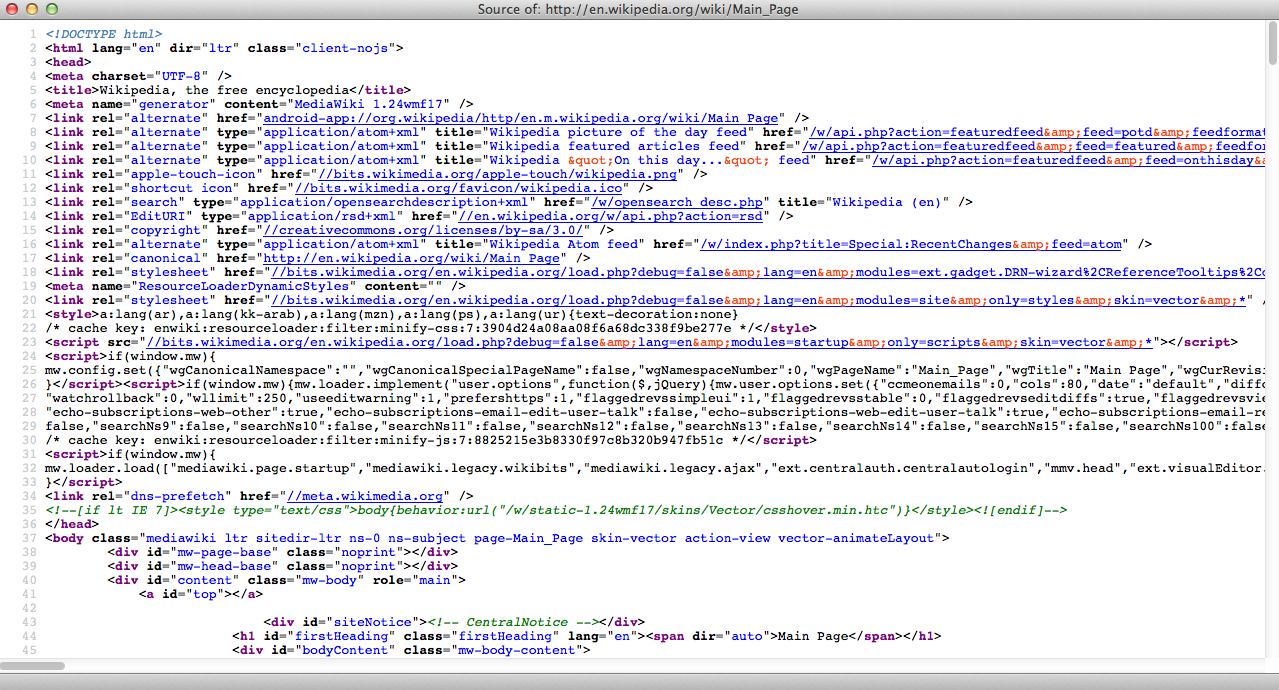
Task: Click the 'MediaWiki 1.24wmf17' generator value
Action: (x=368, y=104)
